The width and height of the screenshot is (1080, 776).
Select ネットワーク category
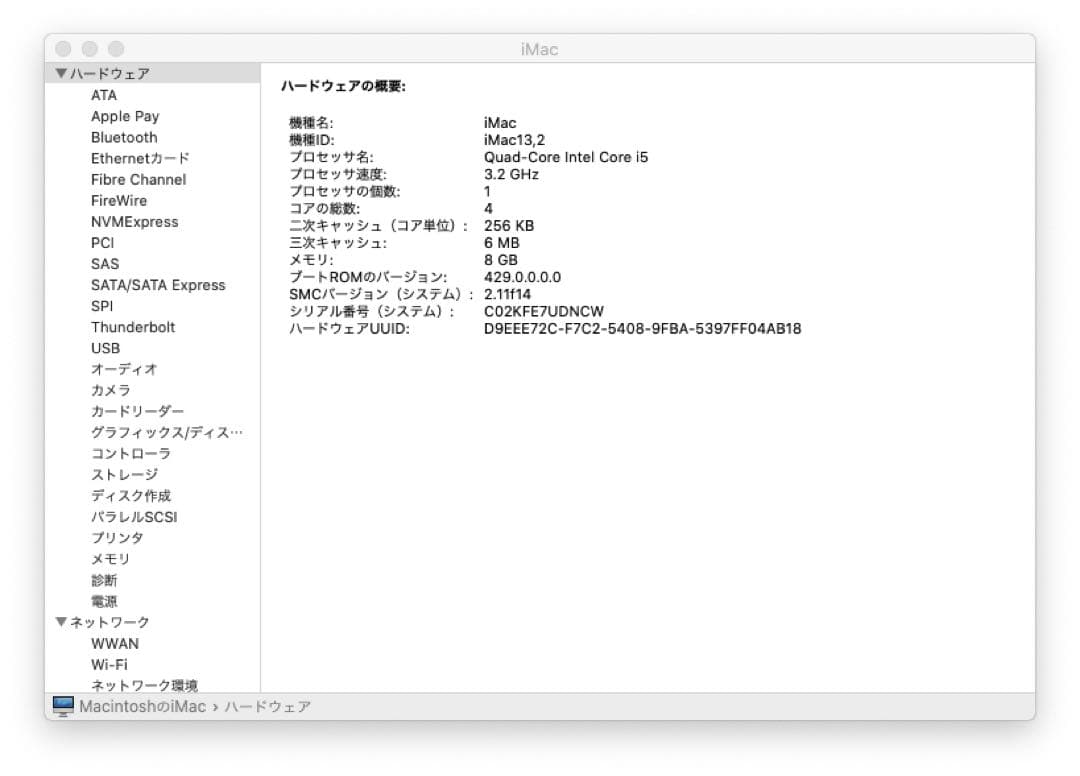pos(110,622)
